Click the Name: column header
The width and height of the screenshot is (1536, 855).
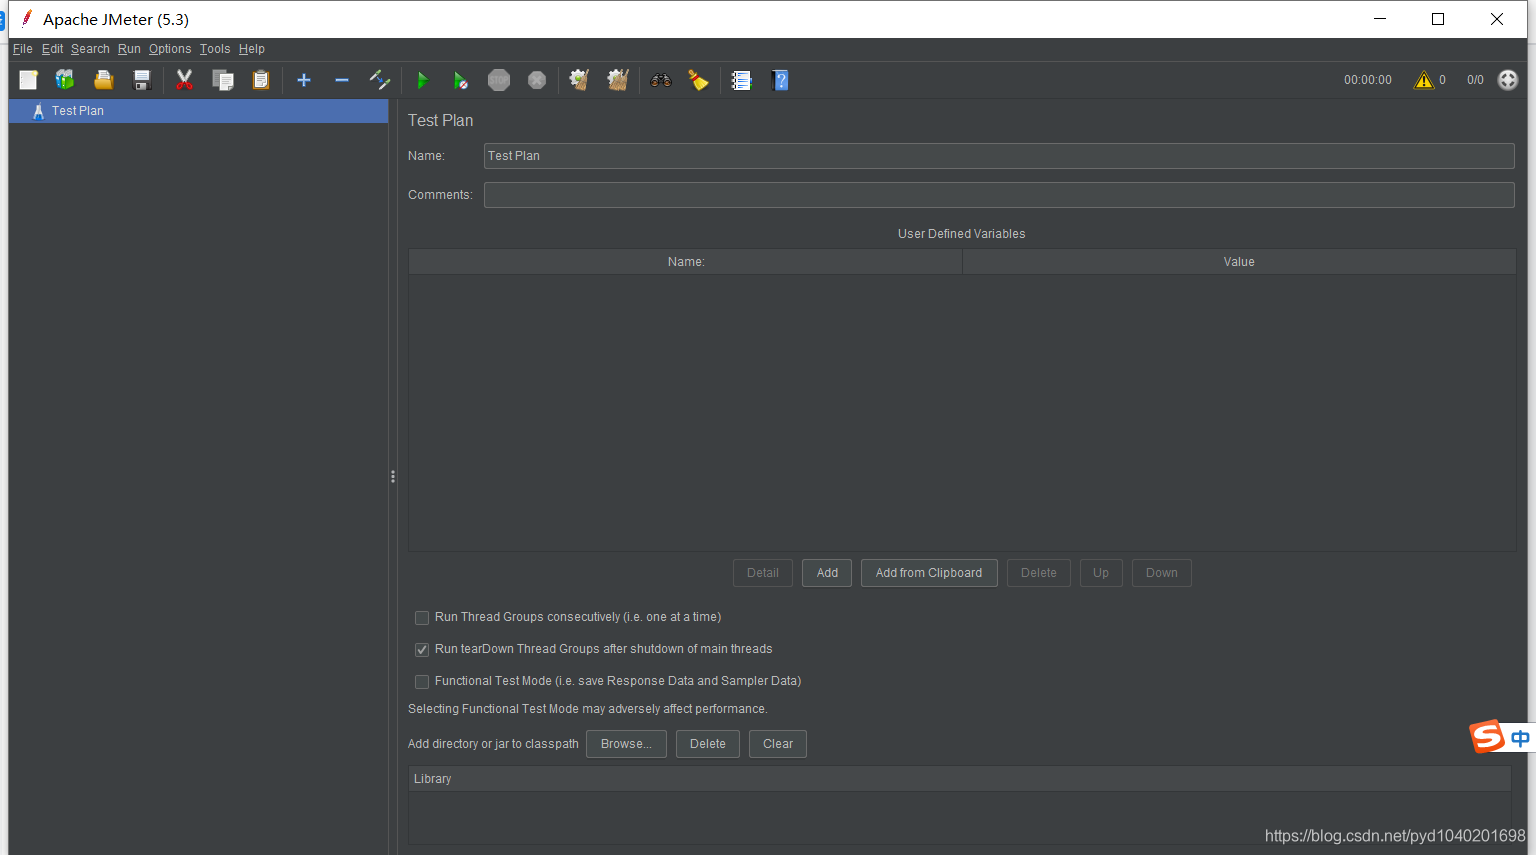(686, 262)
